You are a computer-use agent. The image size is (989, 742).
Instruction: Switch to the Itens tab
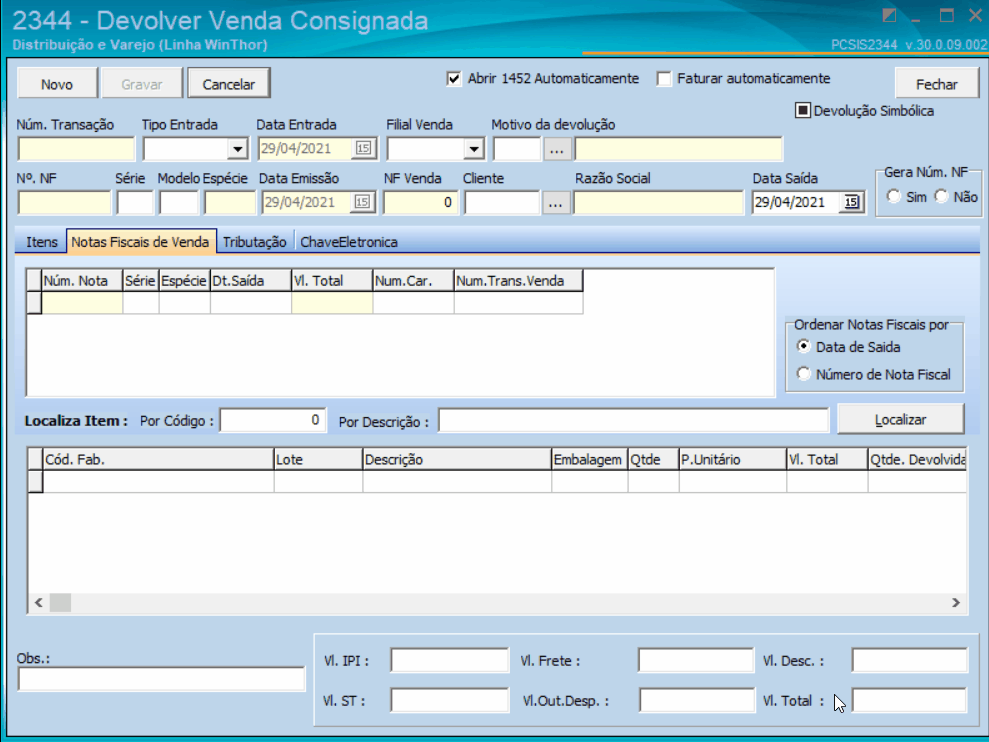[42, 242]
